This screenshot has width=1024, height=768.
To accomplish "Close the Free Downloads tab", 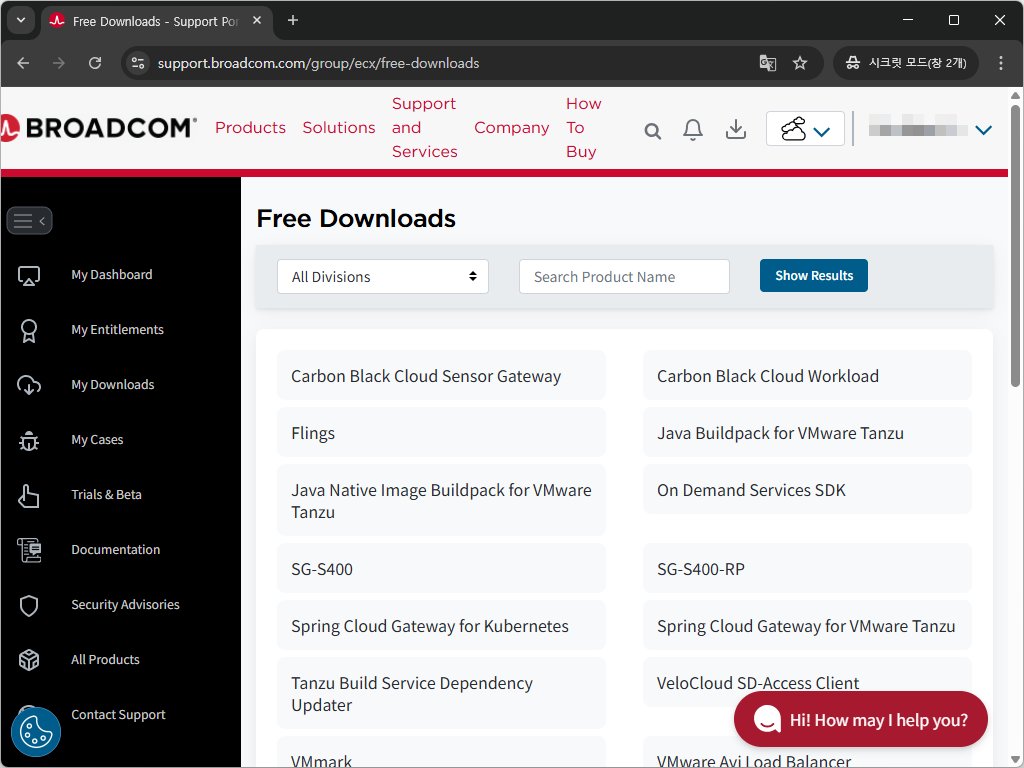I will pos(257,20).
